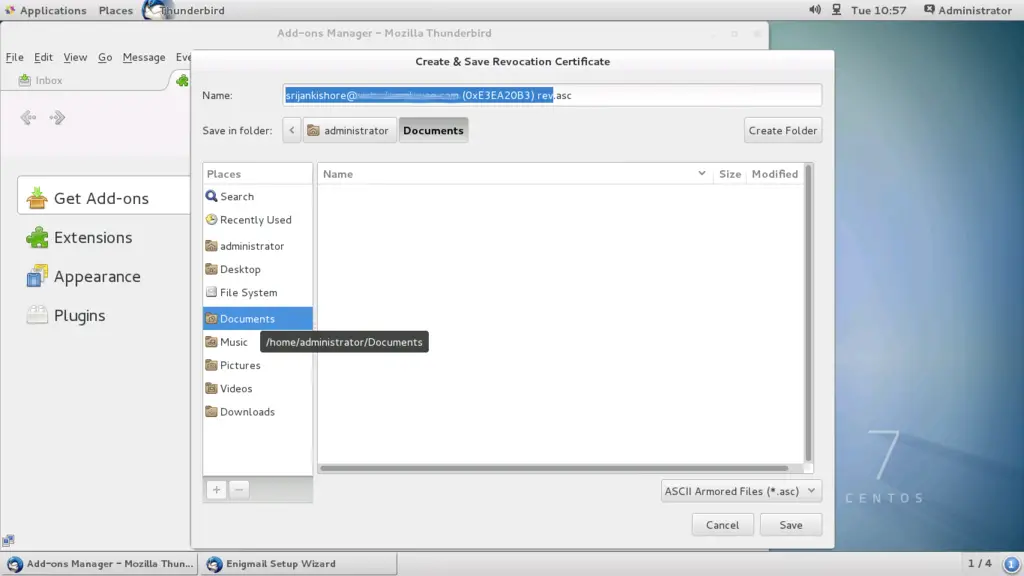The width and height of the screenshot is (1024, 576).
Task: Click the notification indicator icon in bottom panel
Action: tap(1011, 564)
